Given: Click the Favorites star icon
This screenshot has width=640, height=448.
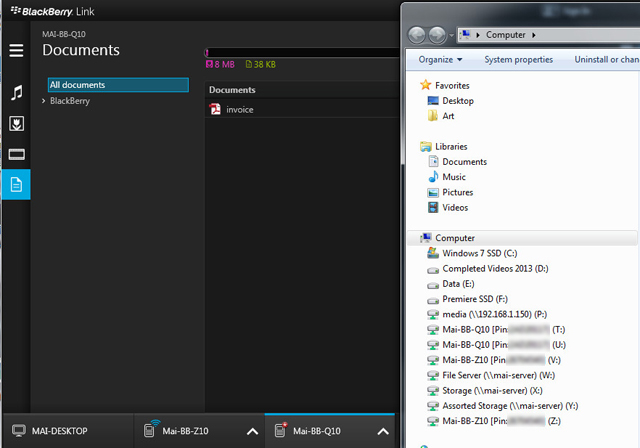Looking at the screenshot, I should coord(426,85).
